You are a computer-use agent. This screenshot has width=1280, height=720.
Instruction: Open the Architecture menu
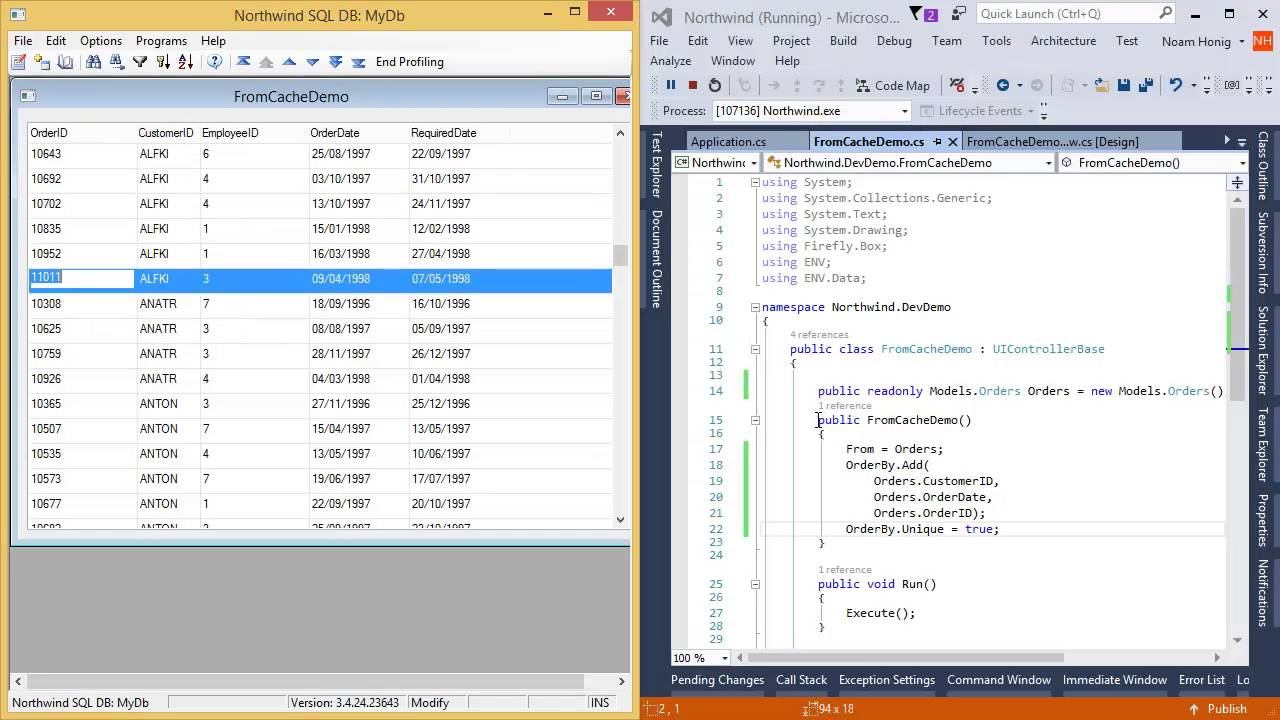(1063, 41)
